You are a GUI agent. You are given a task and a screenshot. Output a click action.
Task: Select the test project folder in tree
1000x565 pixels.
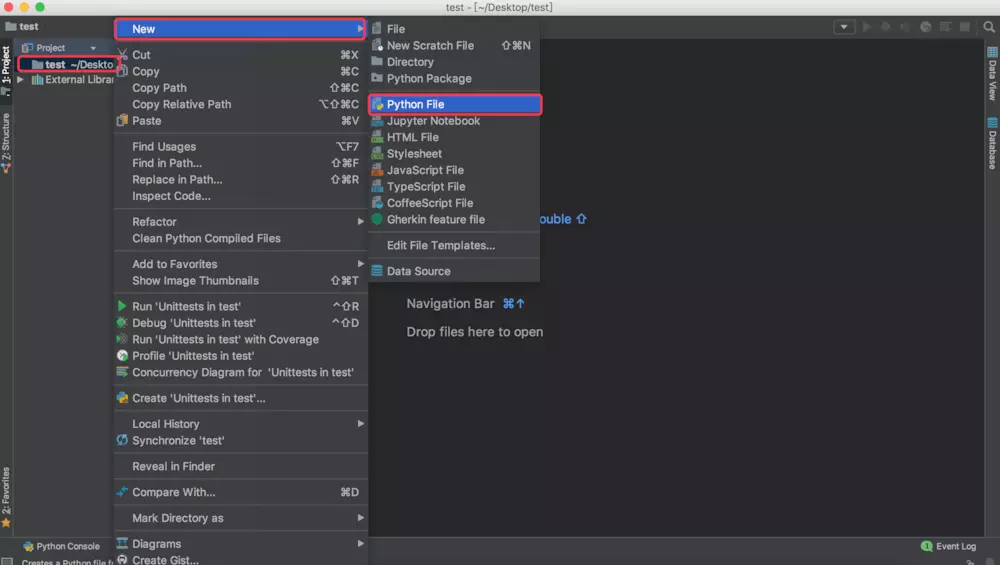[55, 65]
